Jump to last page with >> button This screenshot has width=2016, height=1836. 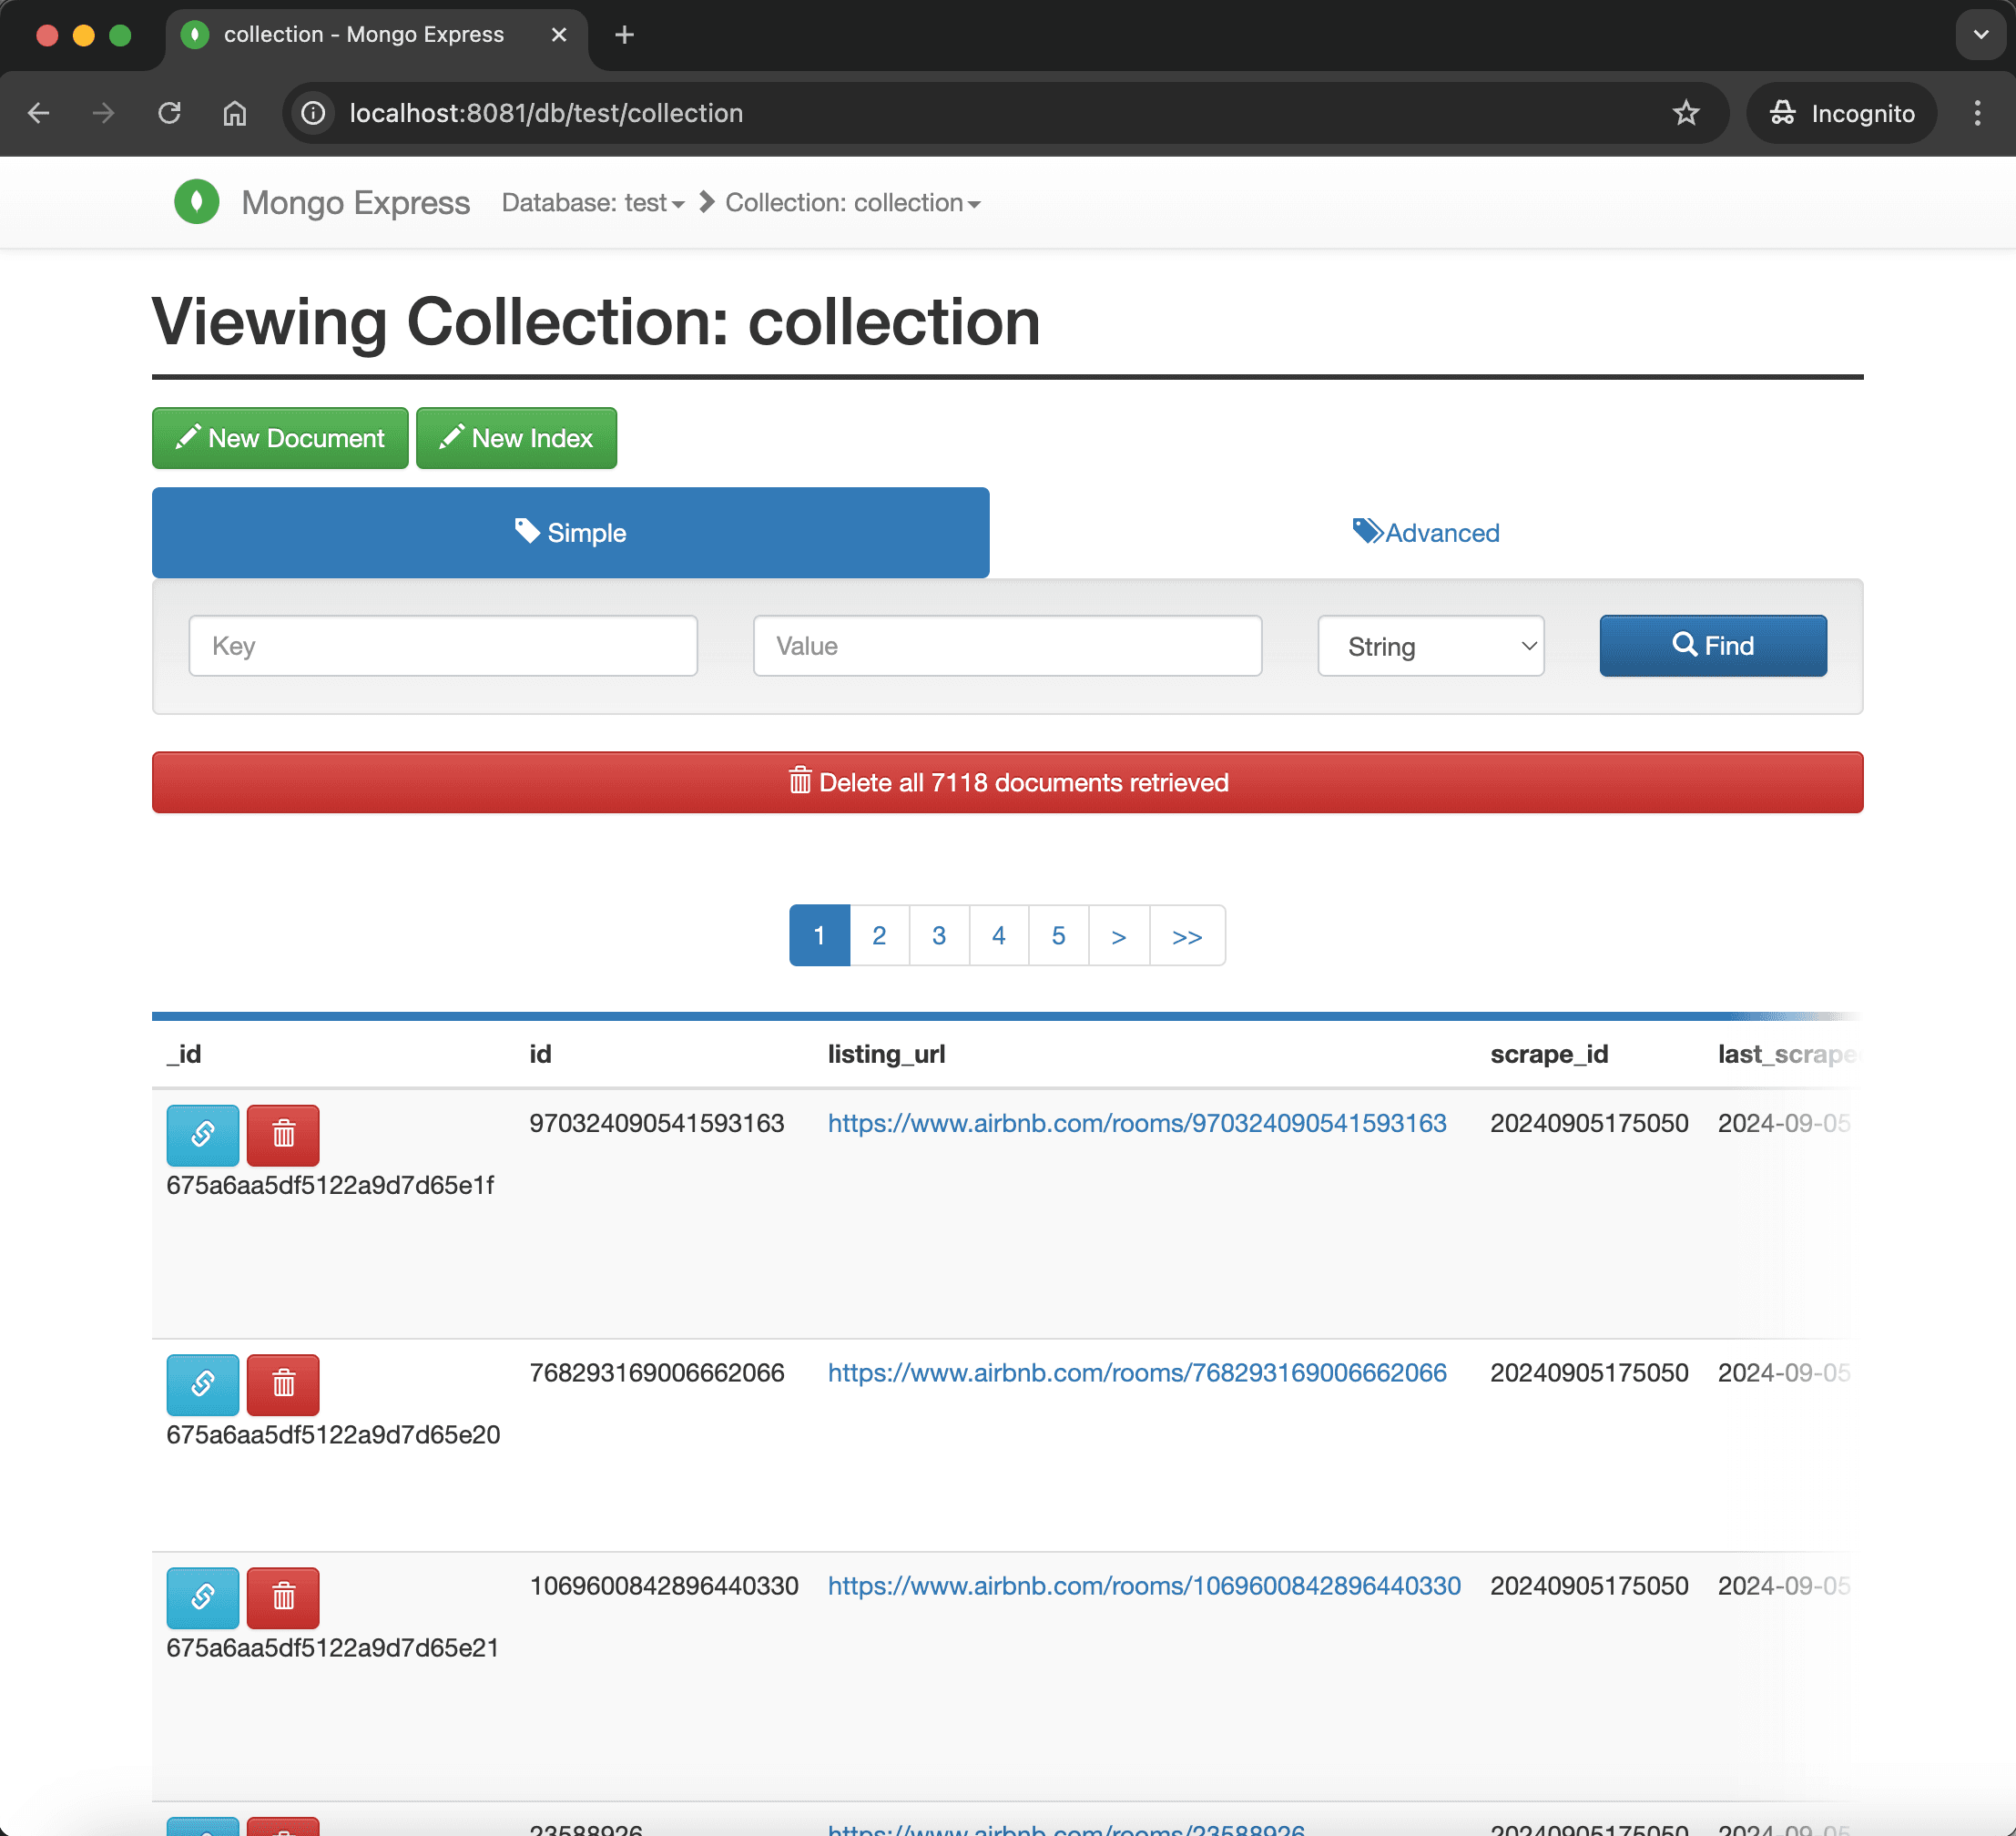tap(1187, 935)
